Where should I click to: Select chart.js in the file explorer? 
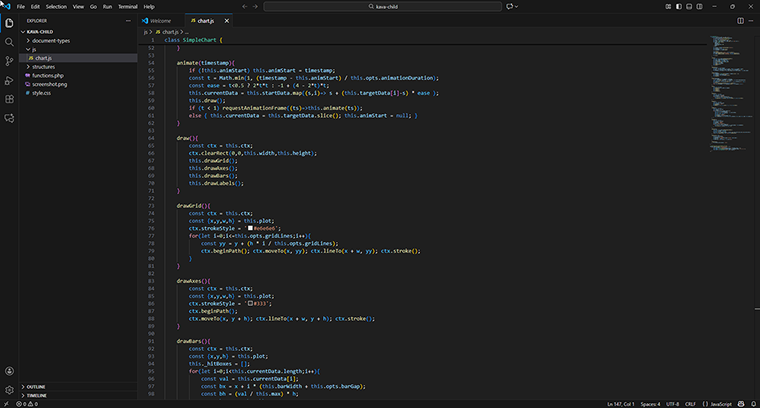coord(78,58)
